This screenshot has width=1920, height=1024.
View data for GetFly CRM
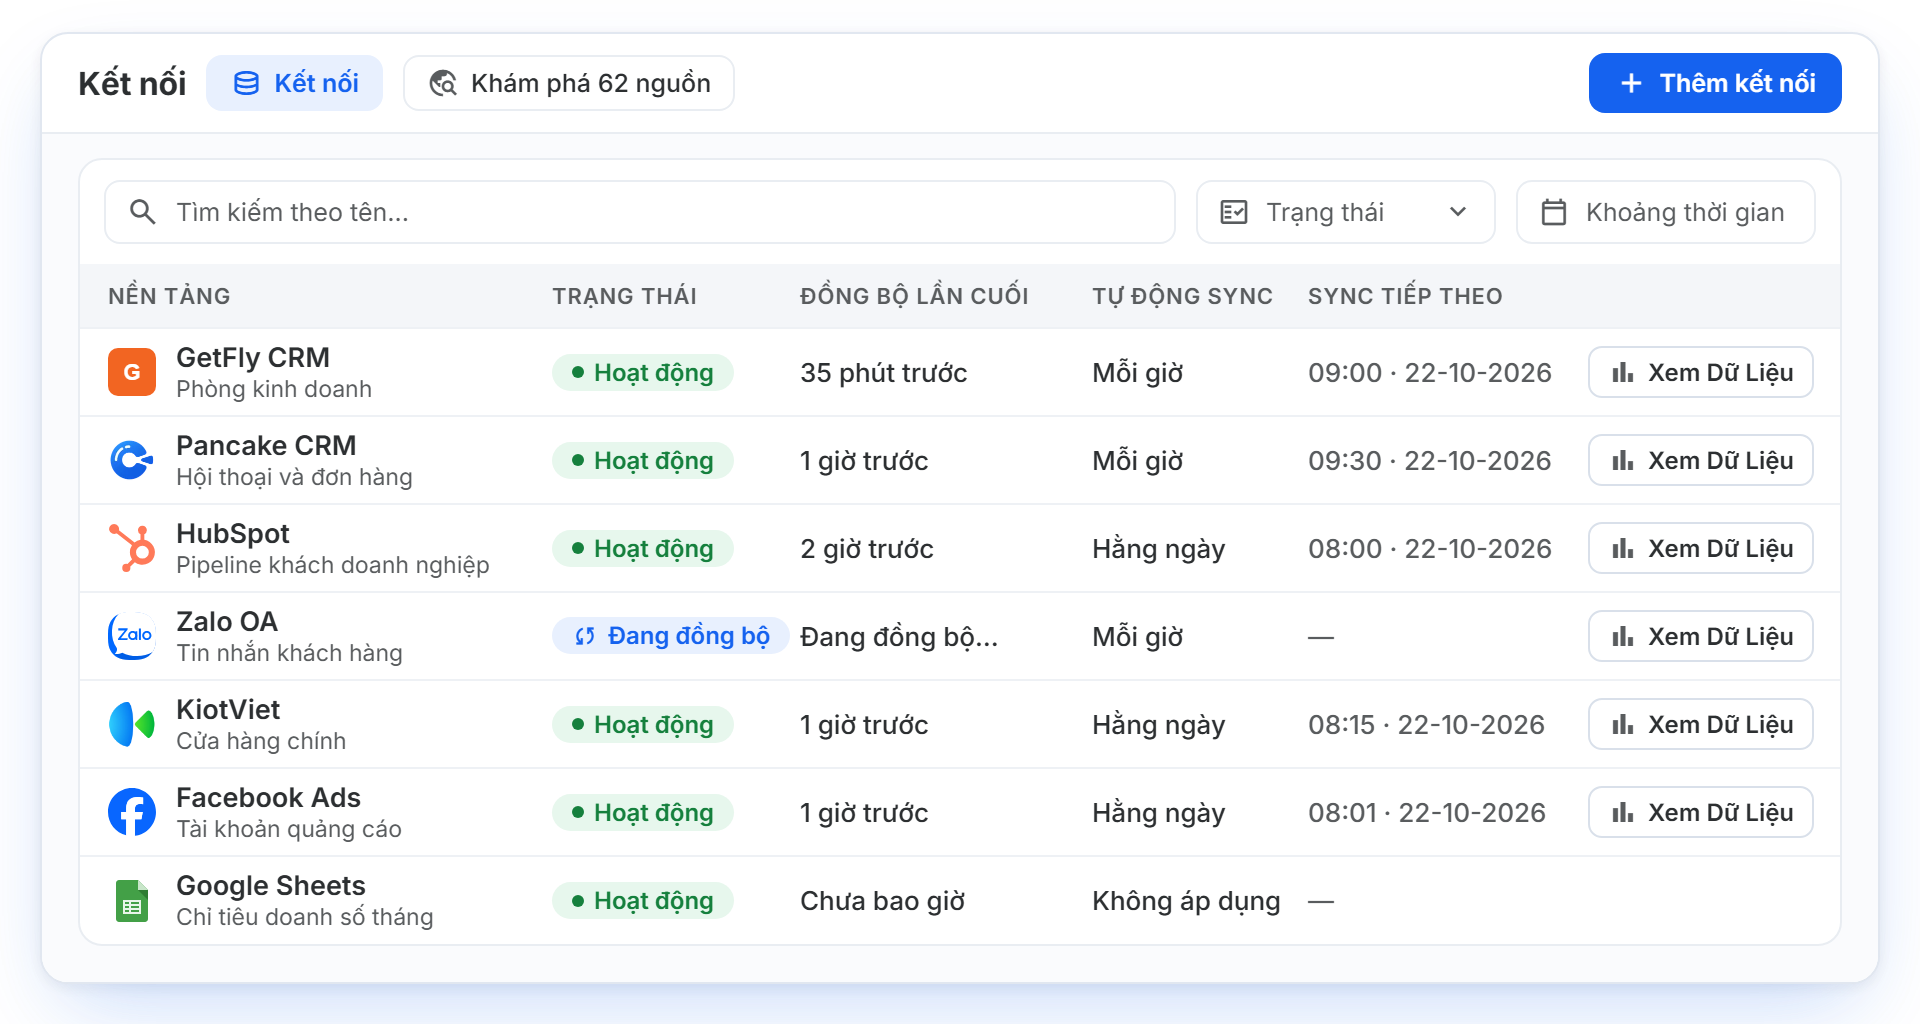click(1701, 372)
